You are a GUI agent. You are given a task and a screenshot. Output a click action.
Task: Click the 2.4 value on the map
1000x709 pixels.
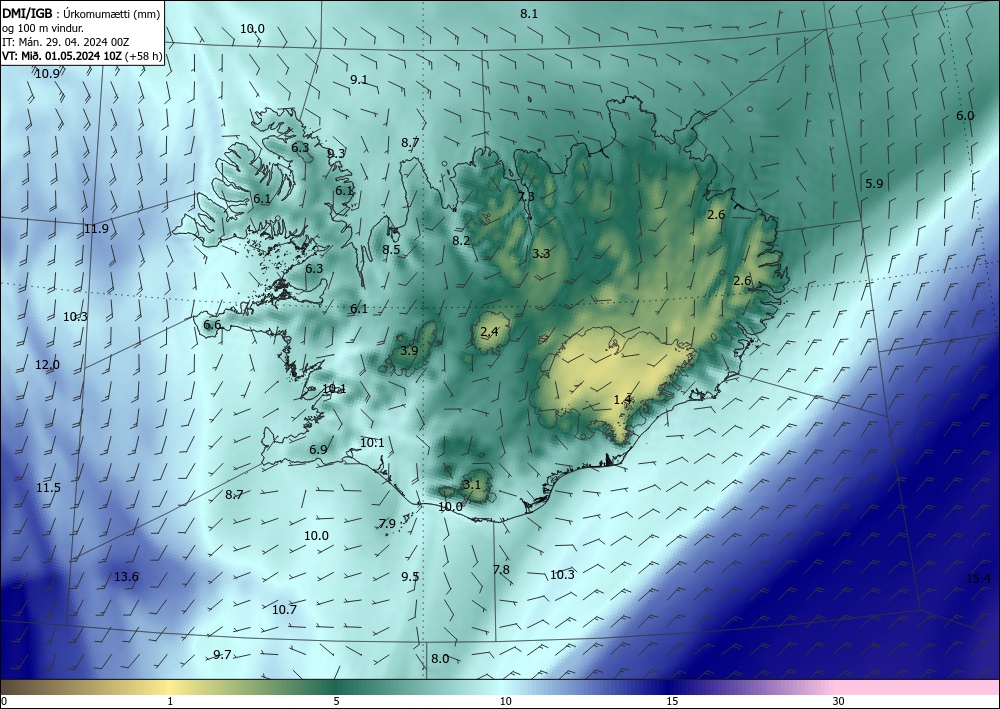(489, 332)
